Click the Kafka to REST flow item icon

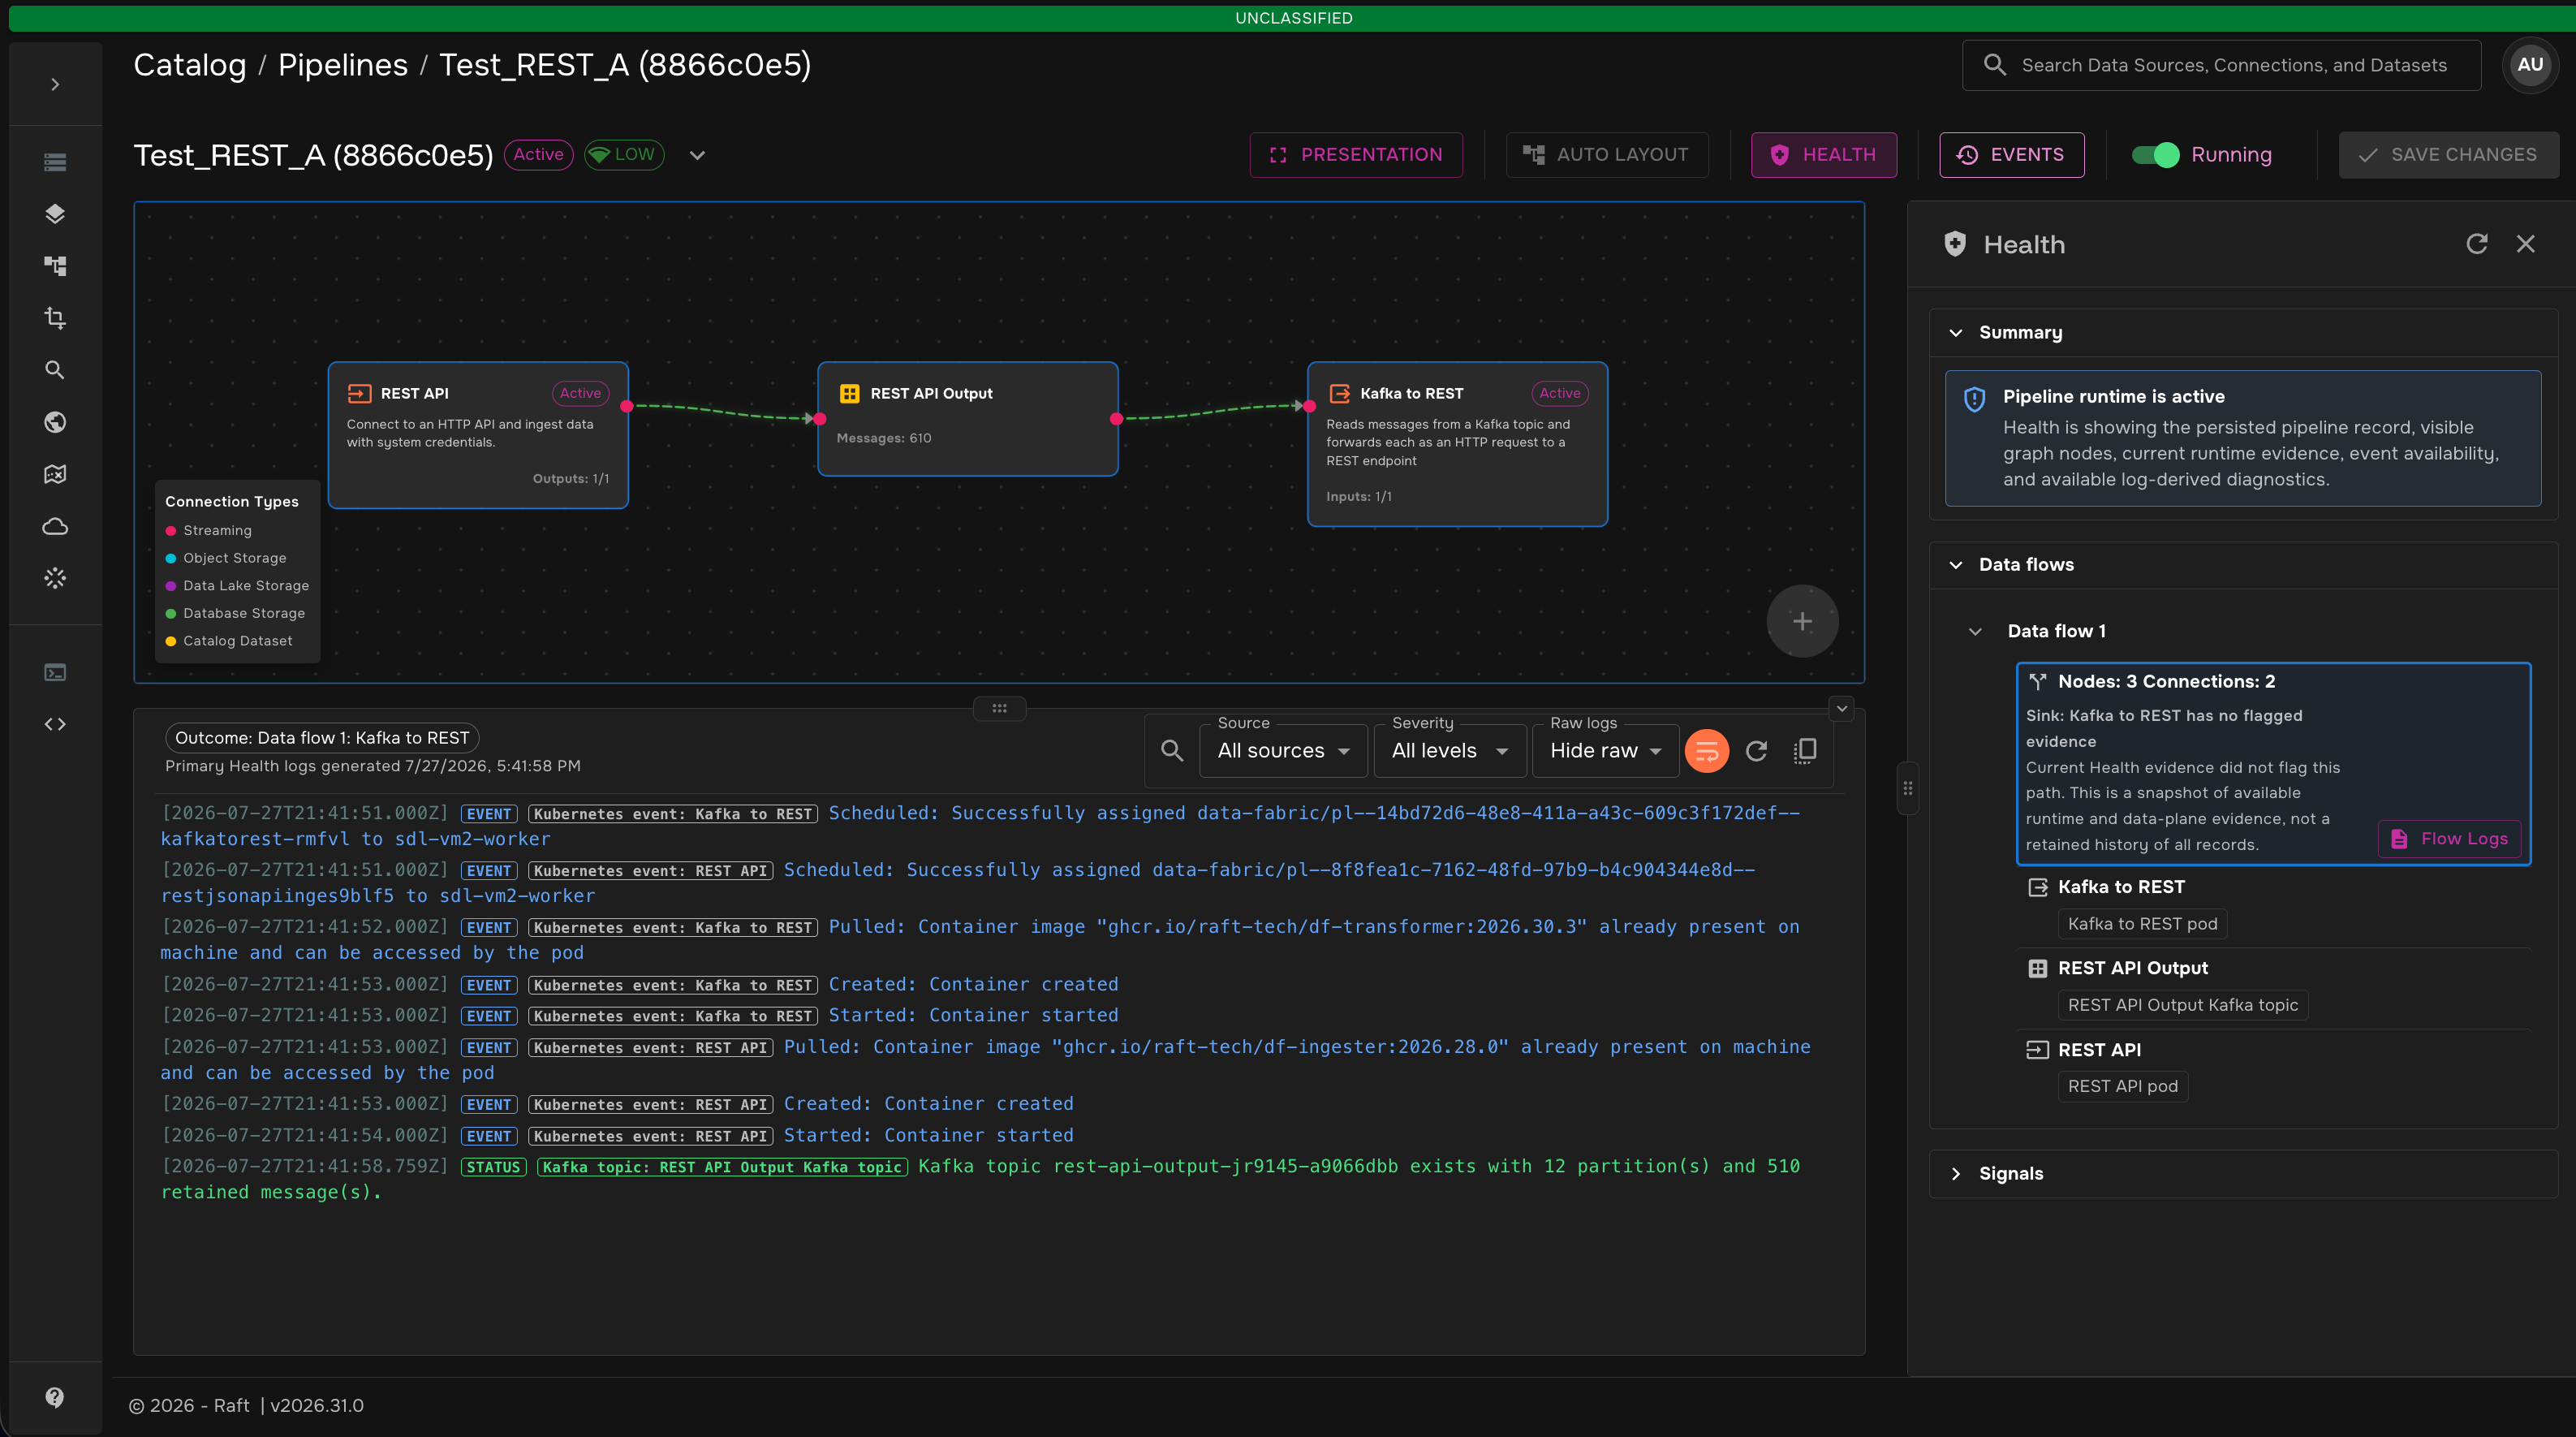2037,887
